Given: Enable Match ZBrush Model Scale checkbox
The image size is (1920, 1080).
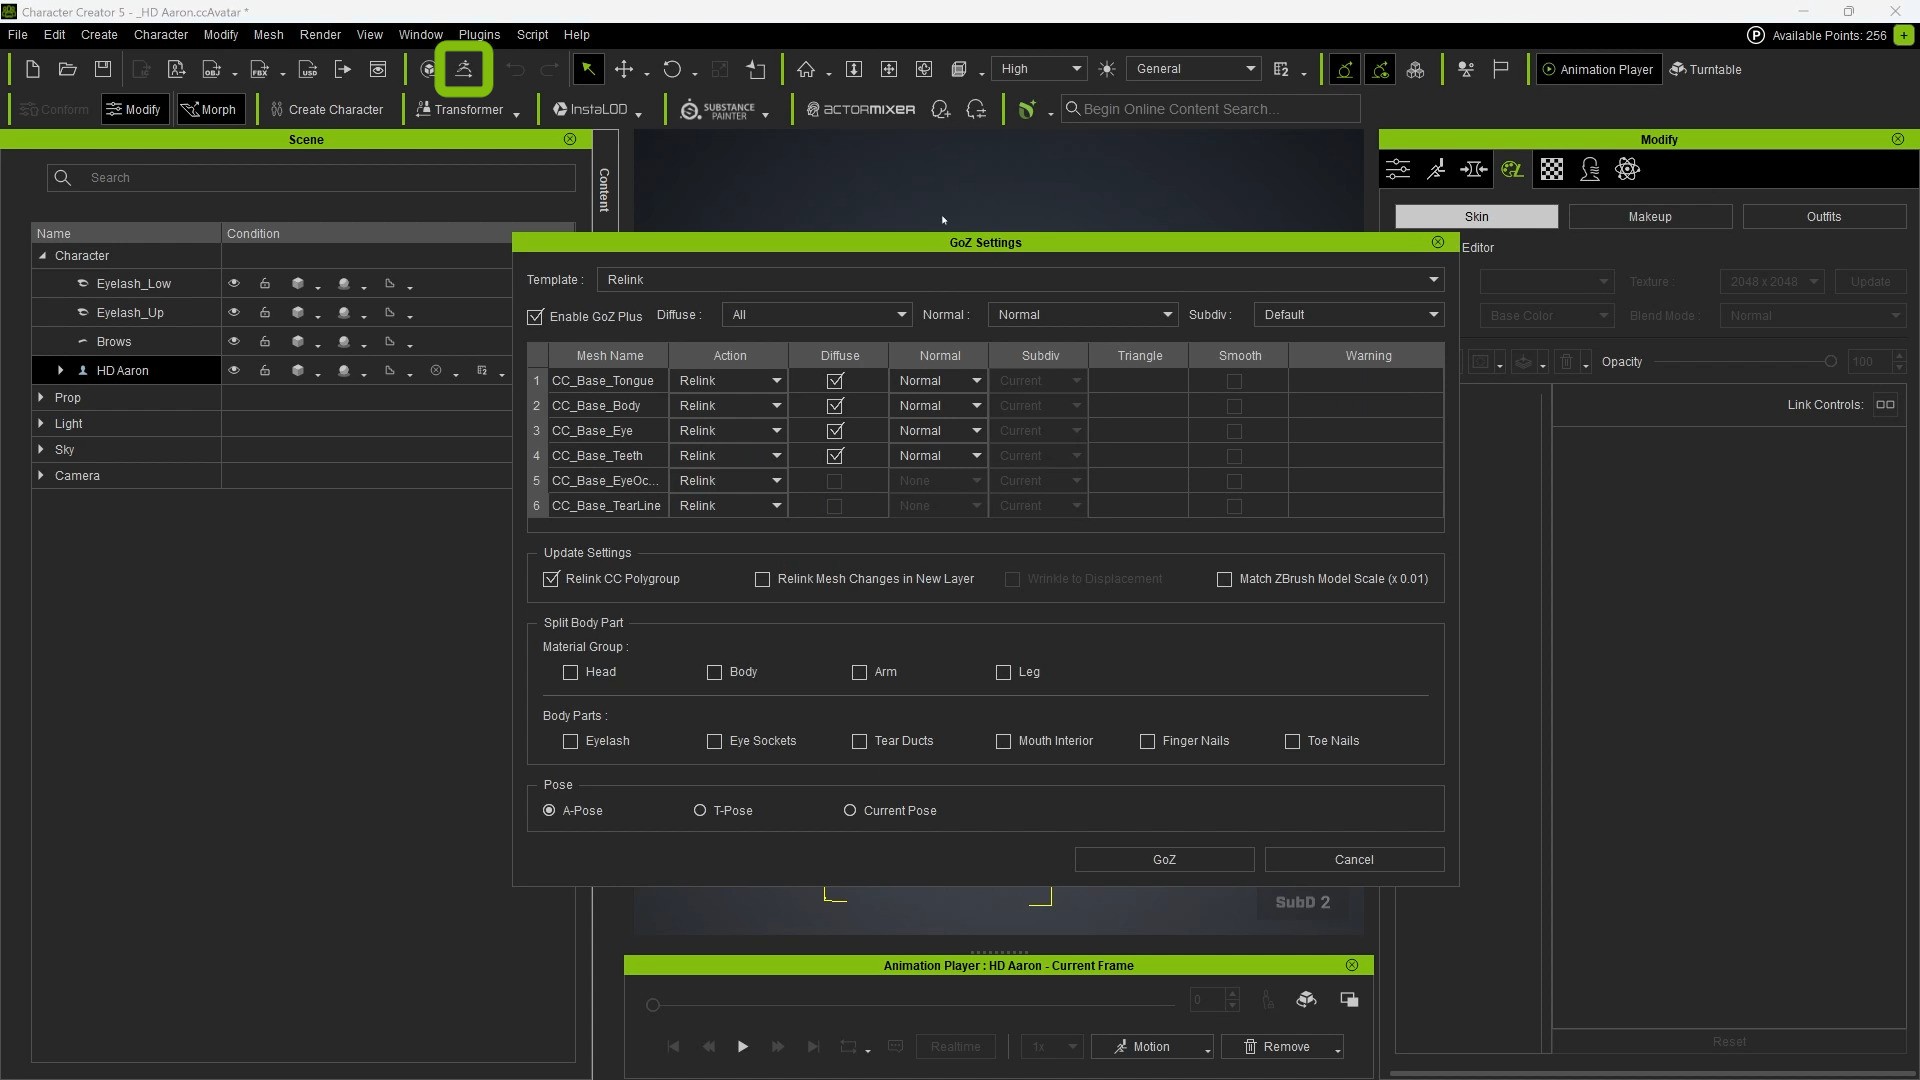Looking at the screenshot, I should click(1224, 579).
